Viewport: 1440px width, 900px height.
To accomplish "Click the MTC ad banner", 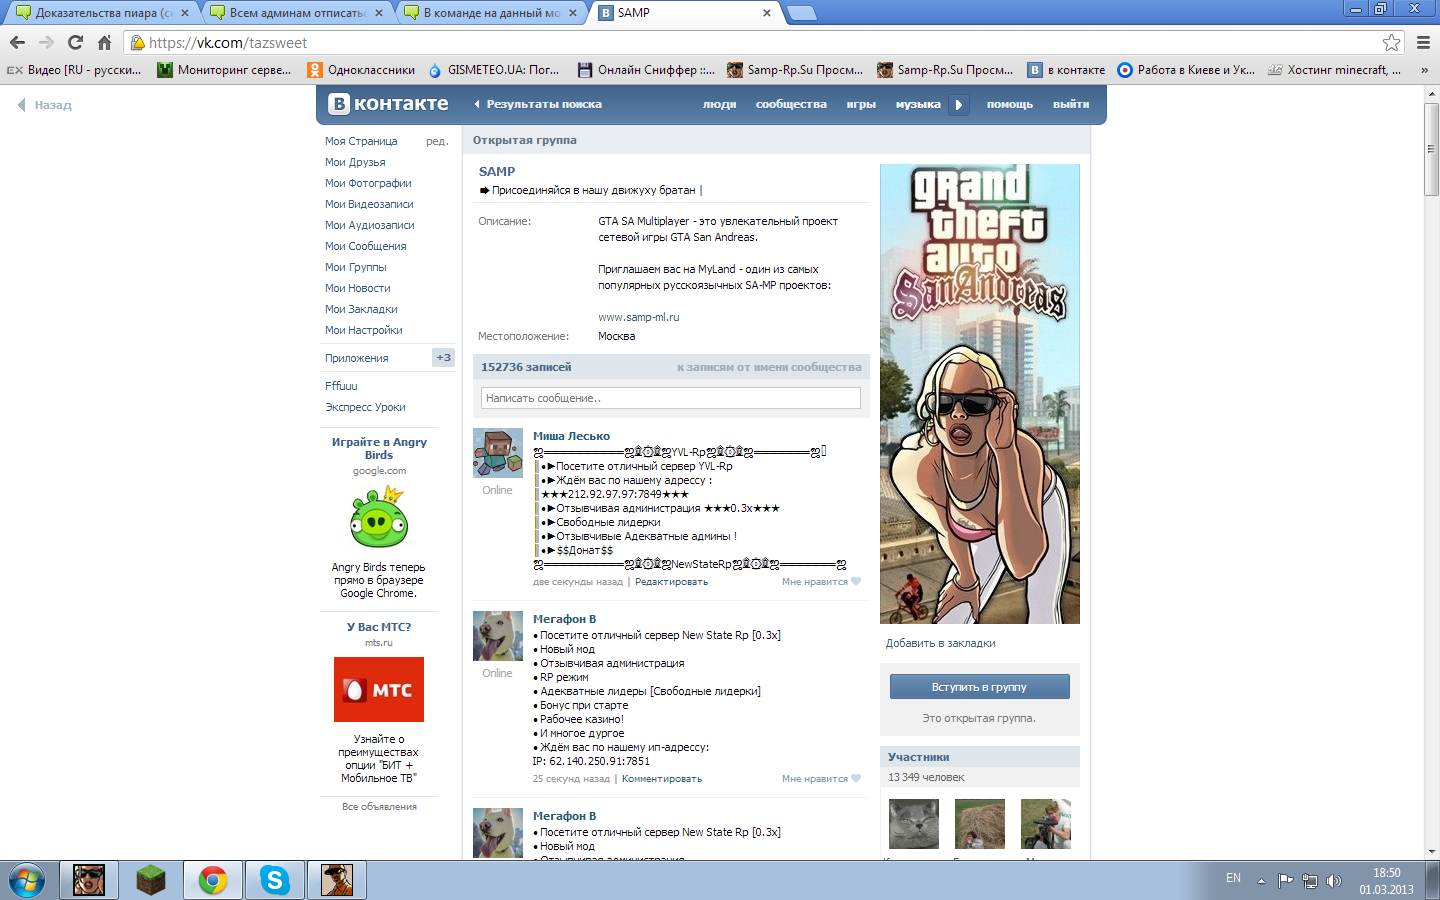I will [x=379, y=690].
